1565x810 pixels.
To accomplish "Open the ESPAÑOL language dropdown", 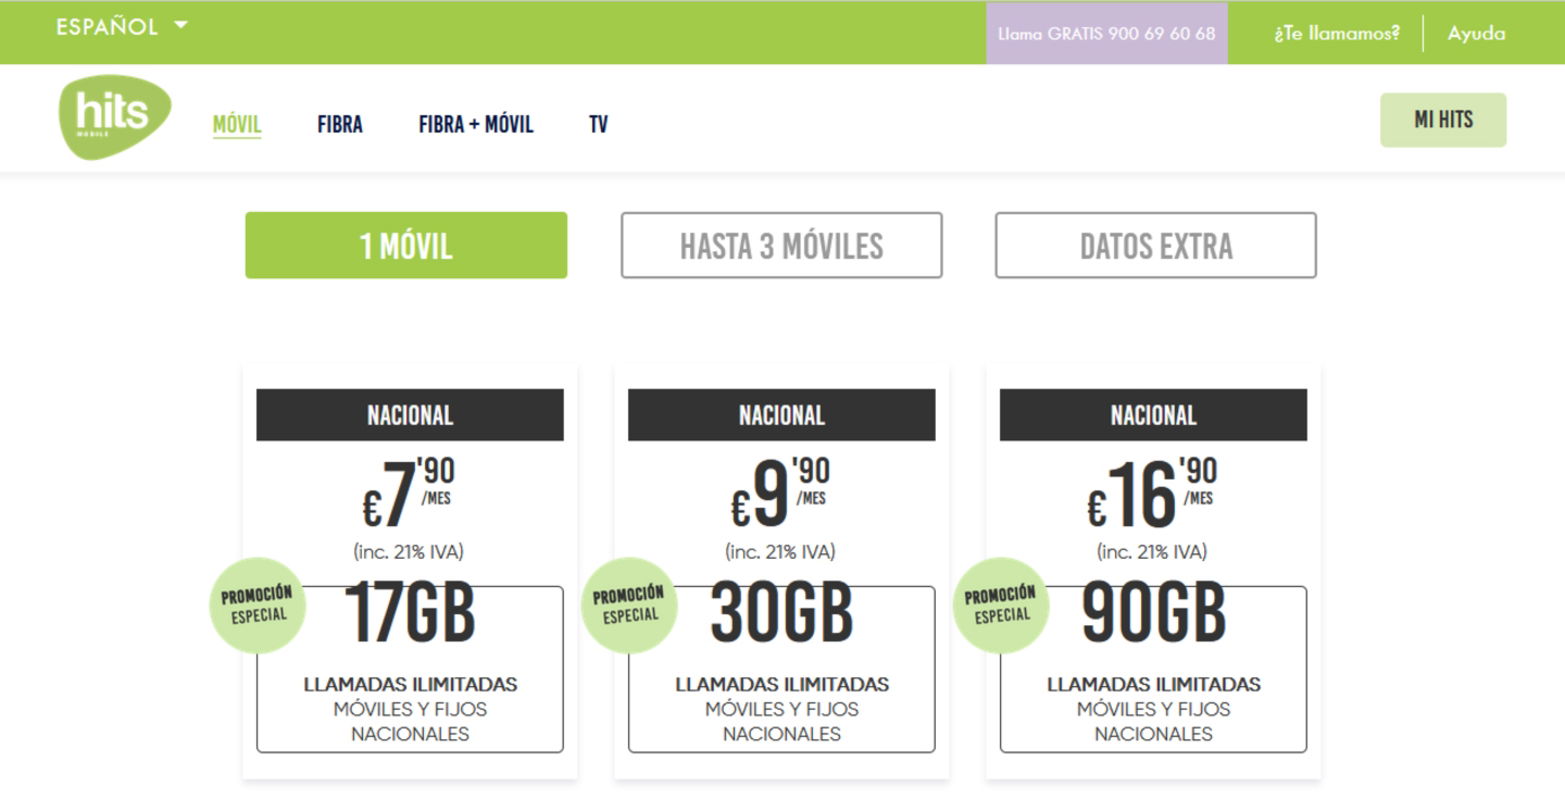I will (x=122, y=27).
